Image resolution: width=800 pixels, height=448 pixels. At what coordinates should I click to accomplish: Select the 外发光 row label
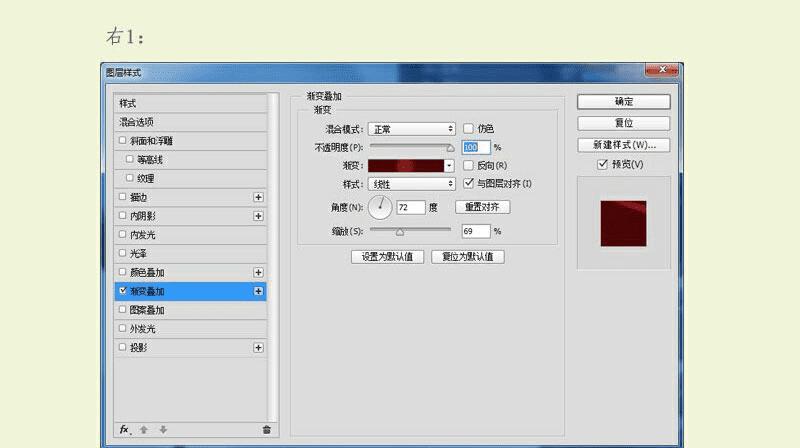click(x=142, y=329)
